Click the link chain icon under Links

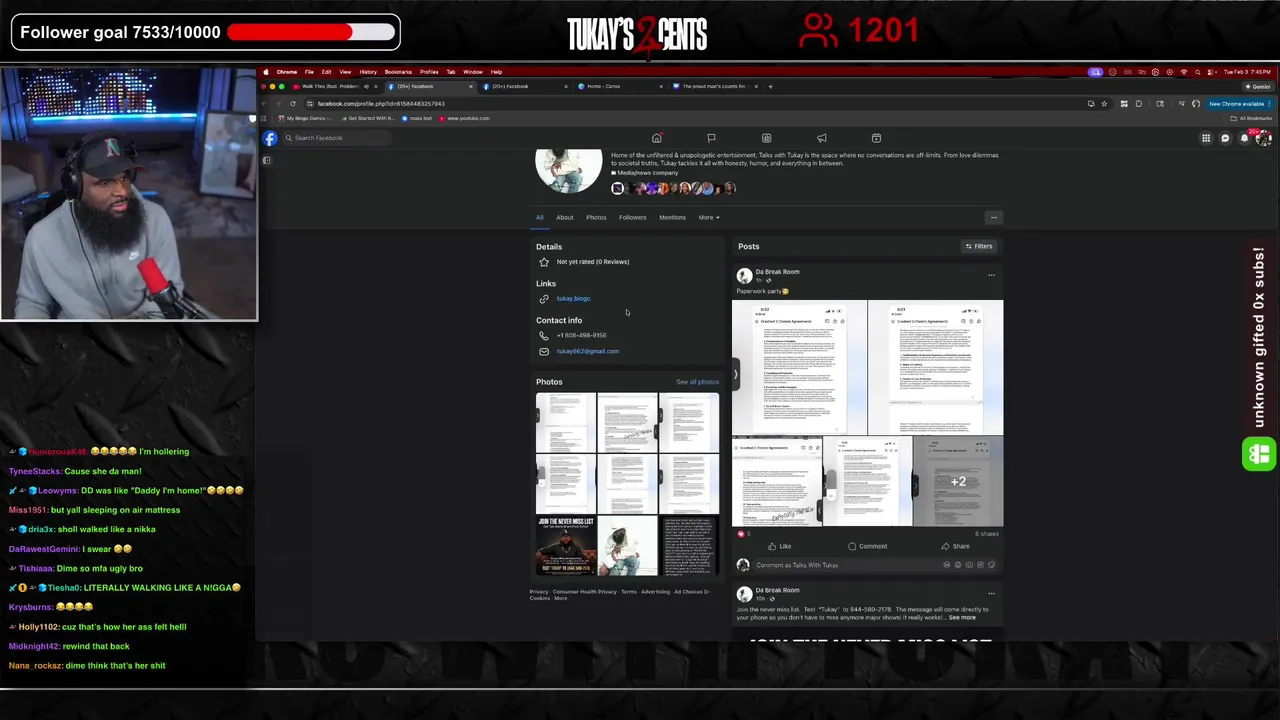click(544, 299)
